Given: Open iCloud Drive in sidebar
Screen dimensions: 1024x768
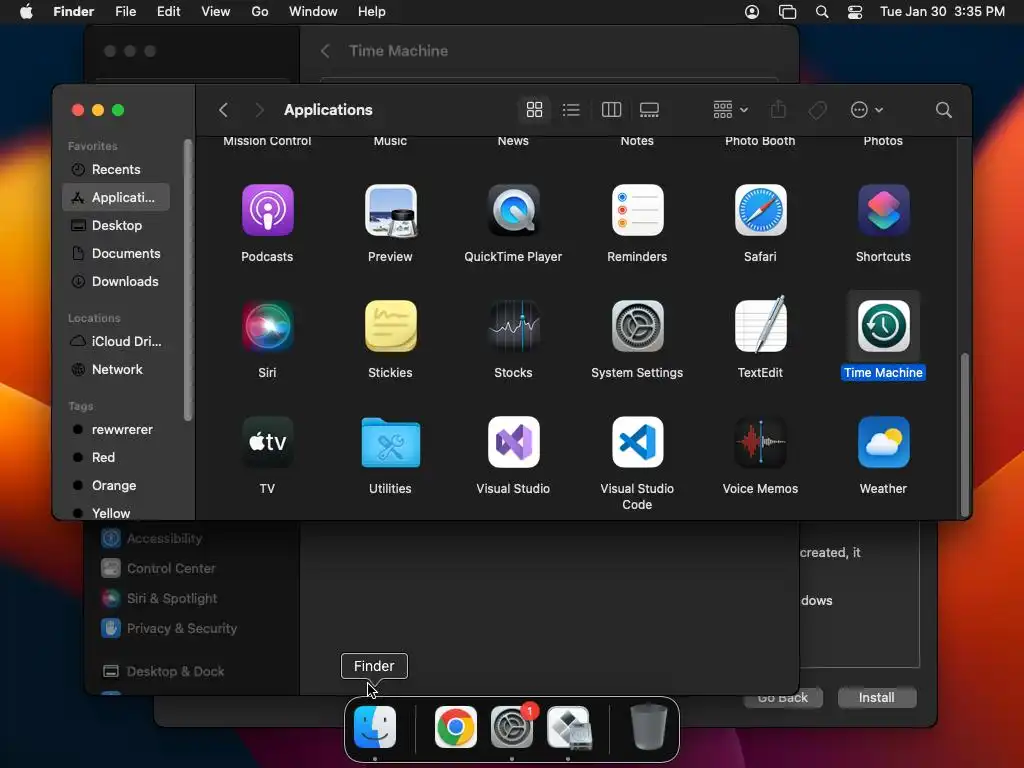Looking at the screenshot, I should 116,342.
